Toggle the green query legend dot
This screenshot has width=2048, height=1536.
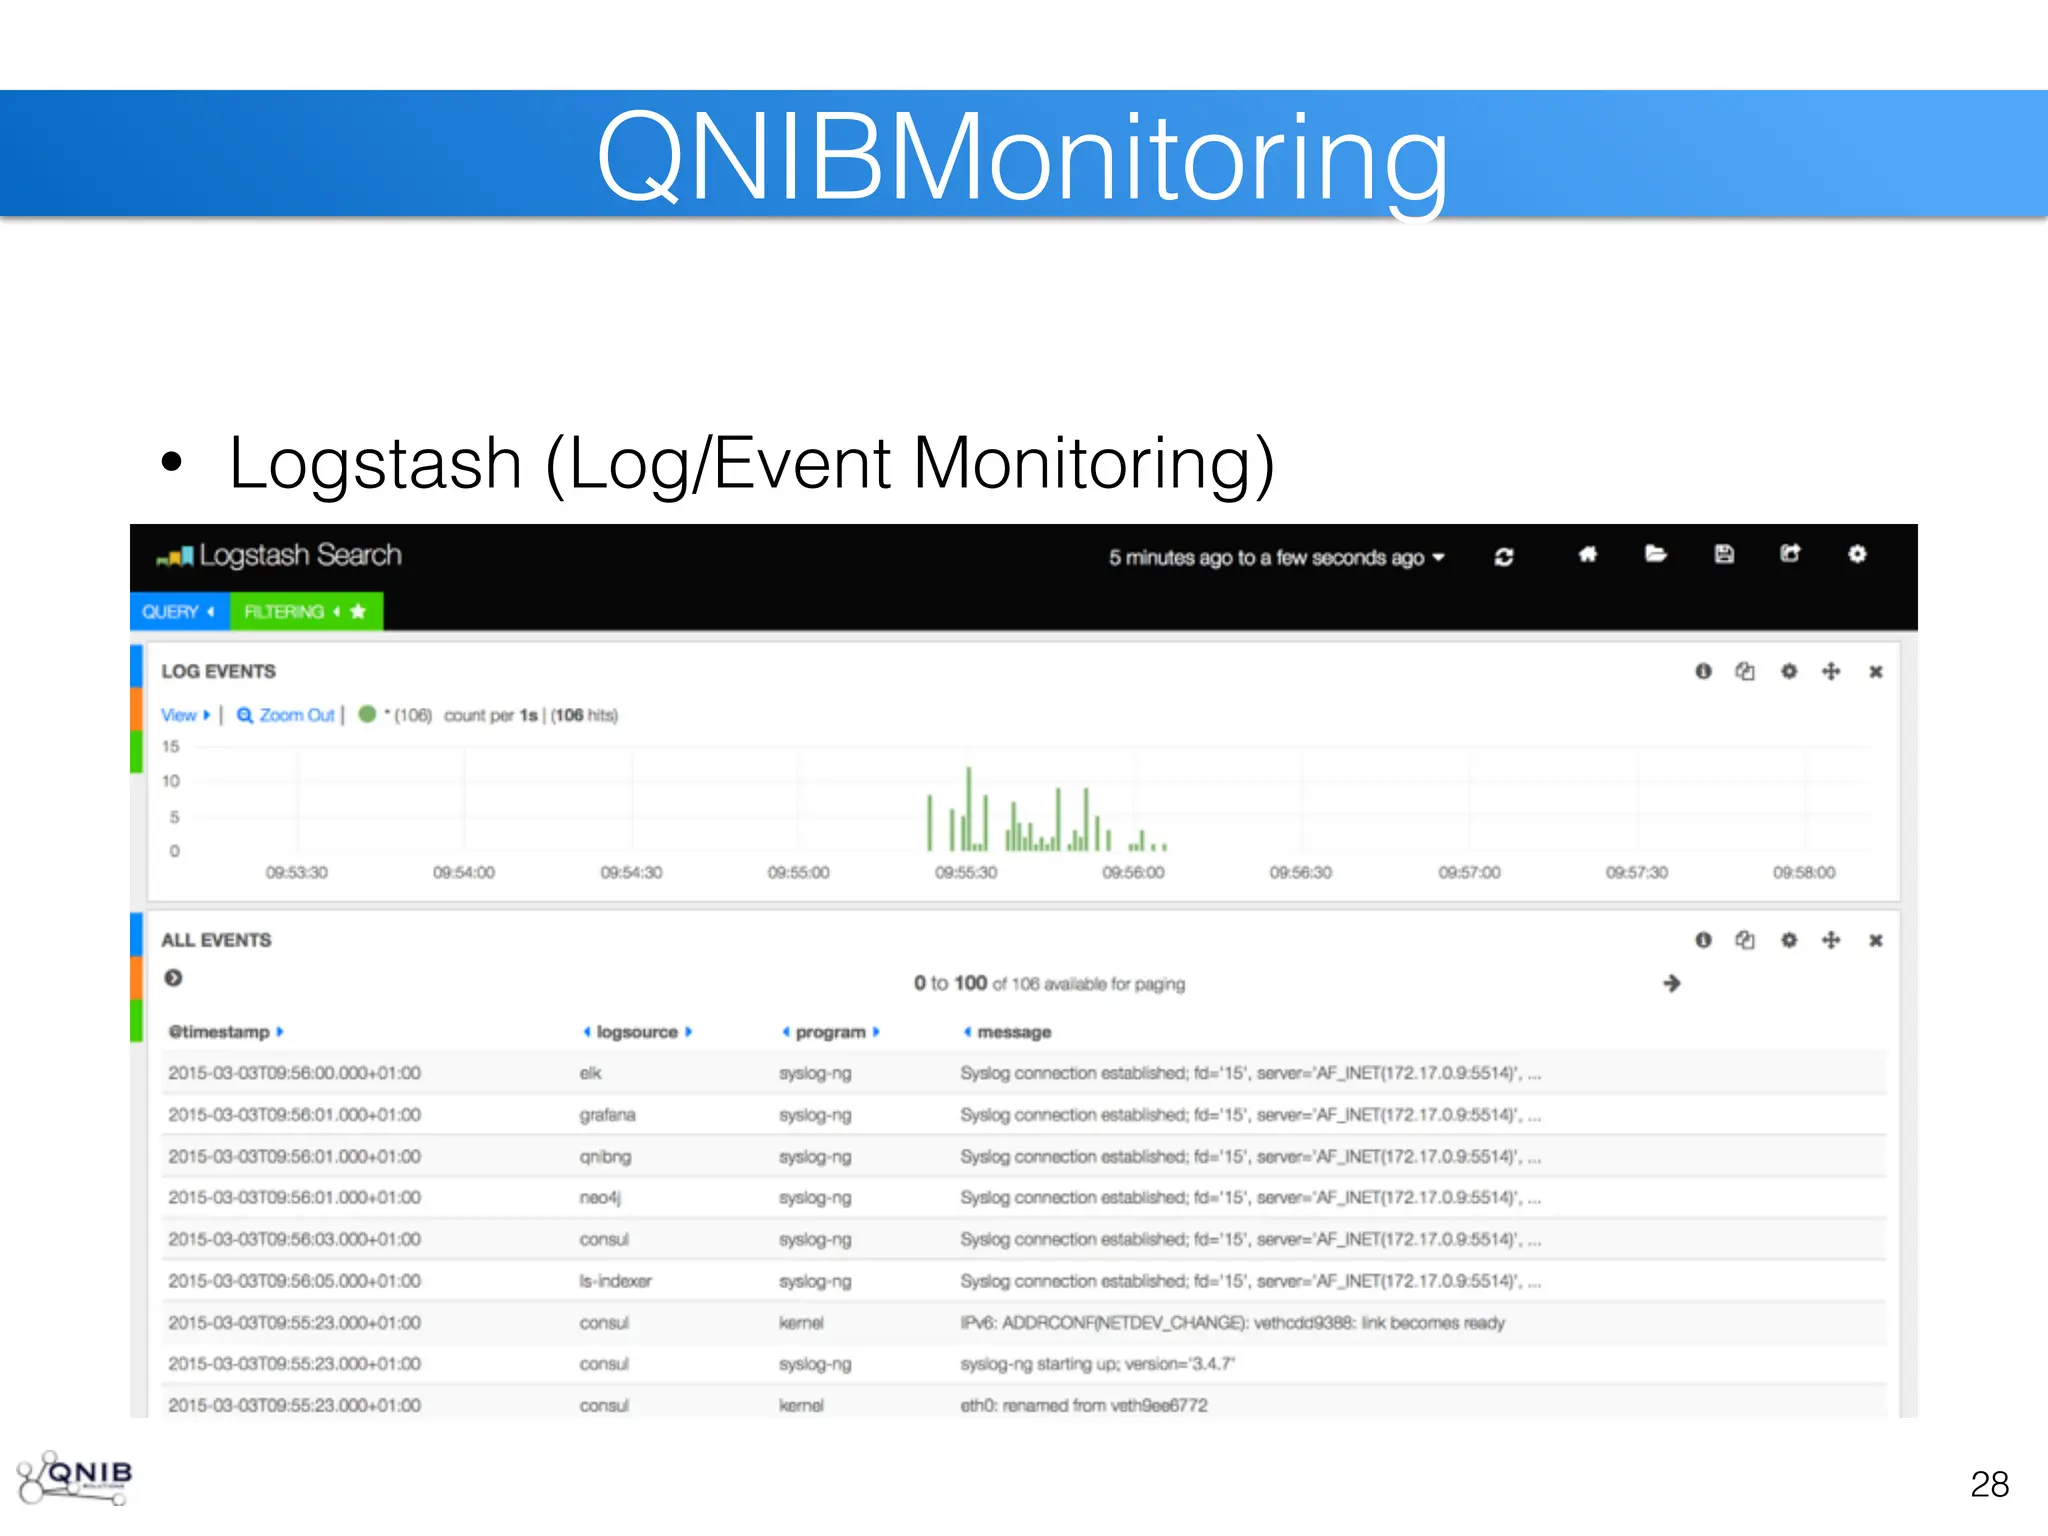click(x=367, y=714)
